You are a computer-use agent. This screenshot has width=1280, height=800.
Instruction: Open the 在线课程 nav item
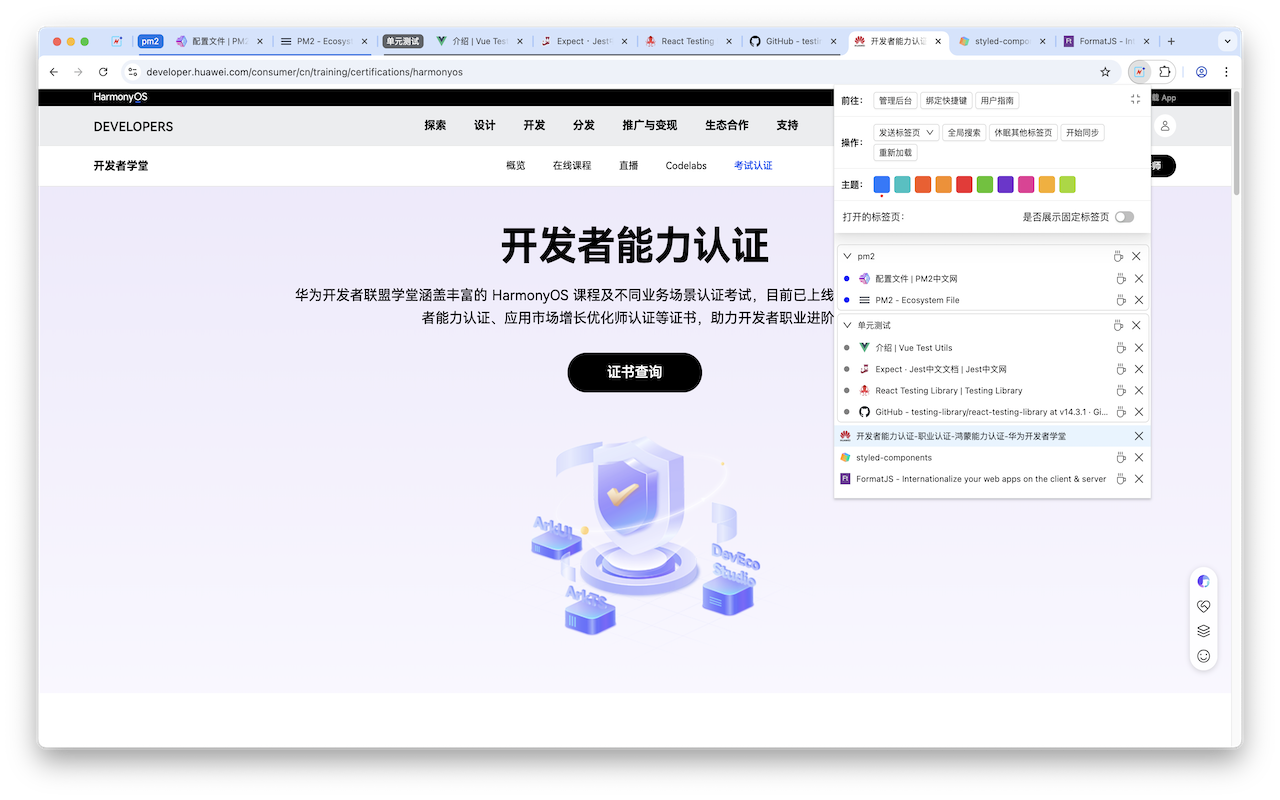572,166
